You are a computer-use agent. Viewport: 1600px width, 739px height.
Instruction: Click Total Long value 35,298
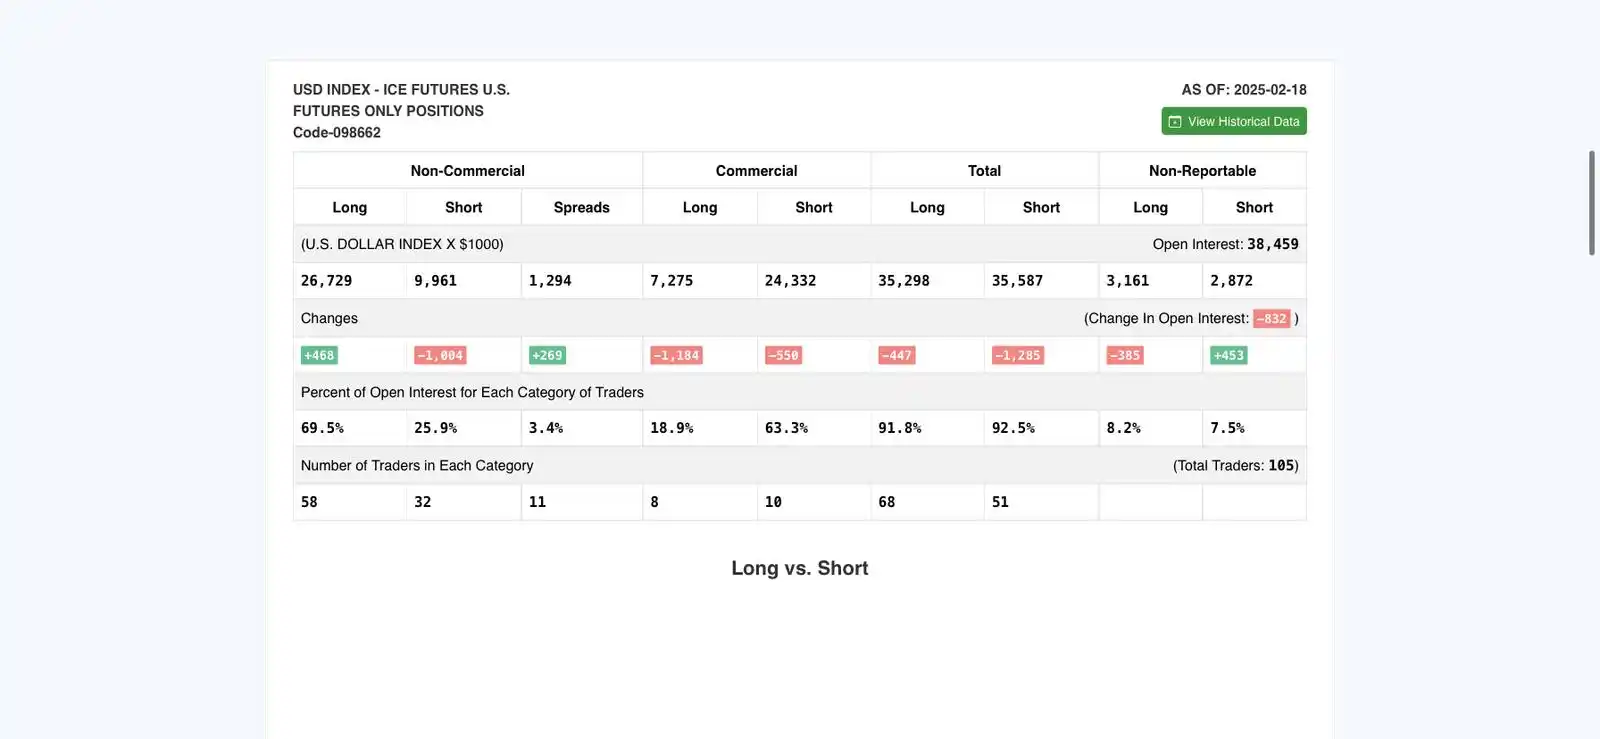coord(904,281)
